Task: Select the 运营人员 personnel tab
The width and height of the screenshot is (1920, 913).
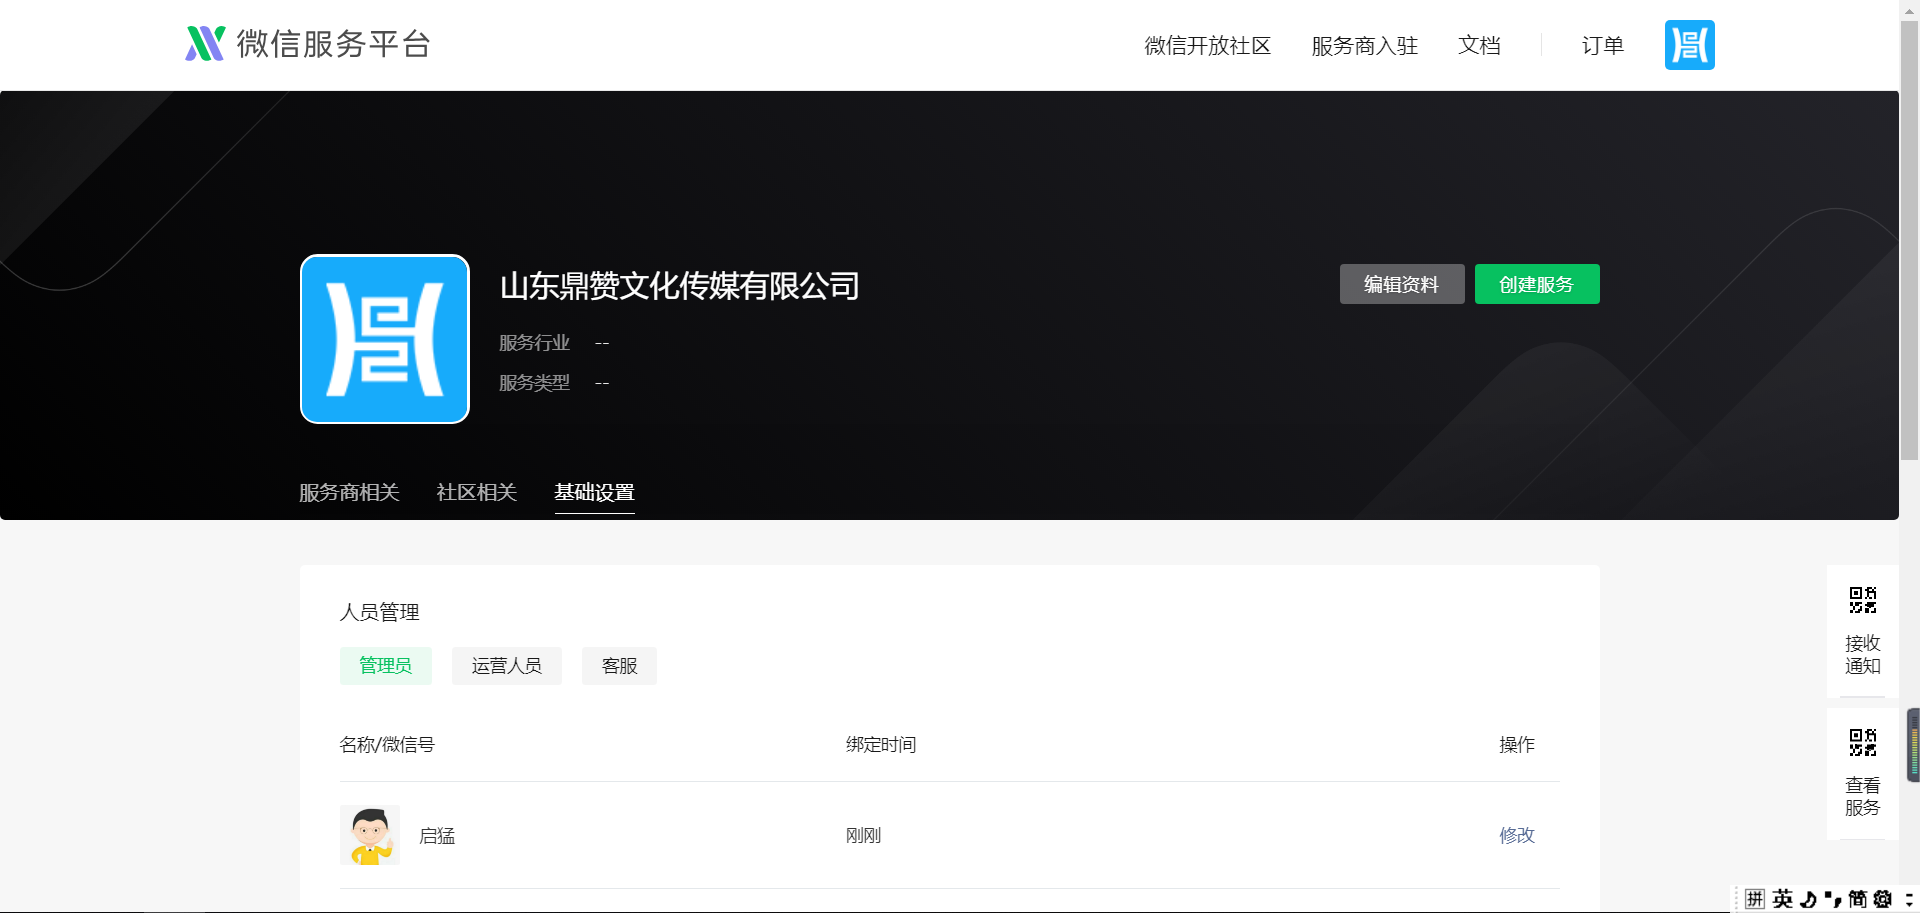Action: point(506,666)
